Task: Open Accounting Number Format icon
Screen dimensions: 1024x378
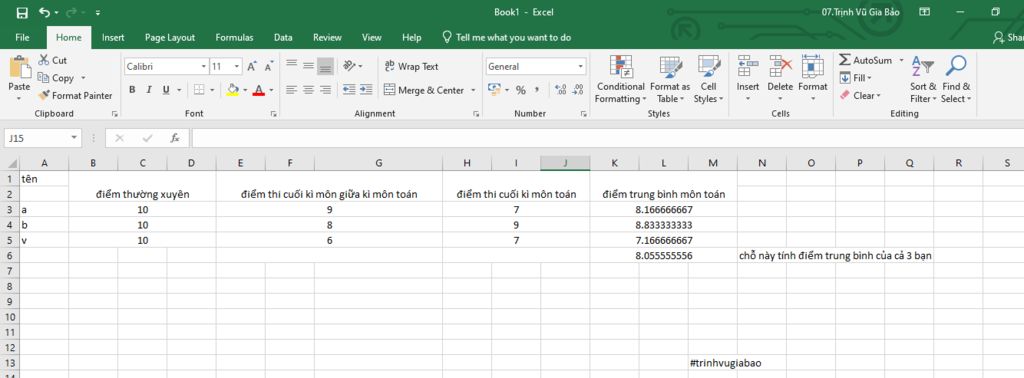Action: pyautogui.click(x=494, y=89)
